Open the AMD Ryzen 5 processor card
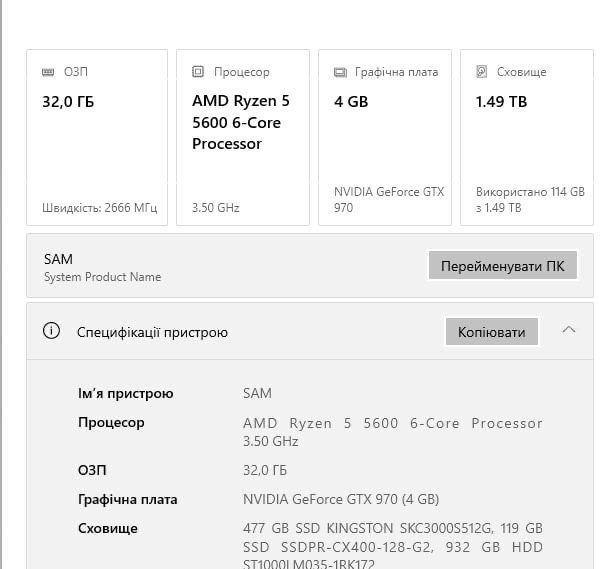 243,138
